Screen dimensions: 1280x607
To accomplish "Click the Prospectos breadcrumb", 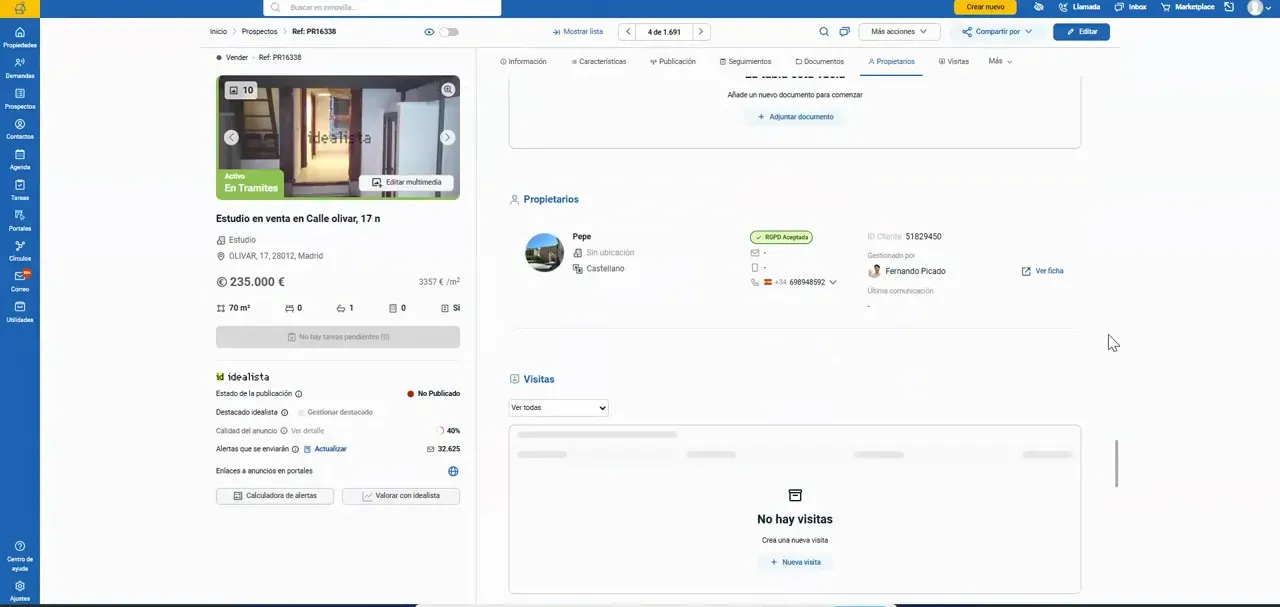I will tap(259, 32).
